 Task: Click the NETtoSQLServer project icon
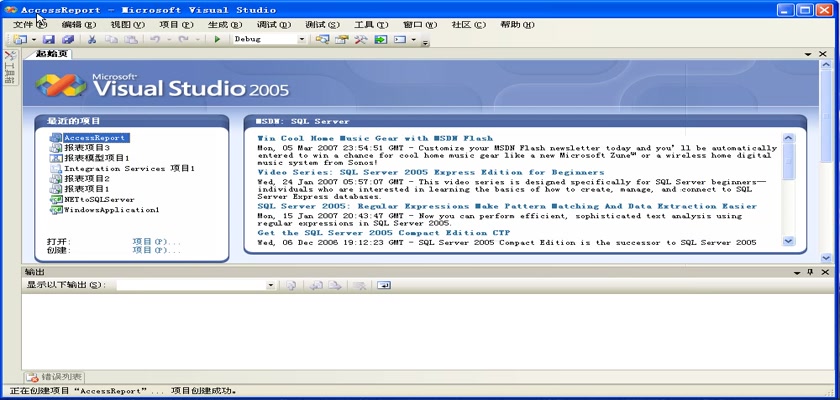(x=56, y=199)
